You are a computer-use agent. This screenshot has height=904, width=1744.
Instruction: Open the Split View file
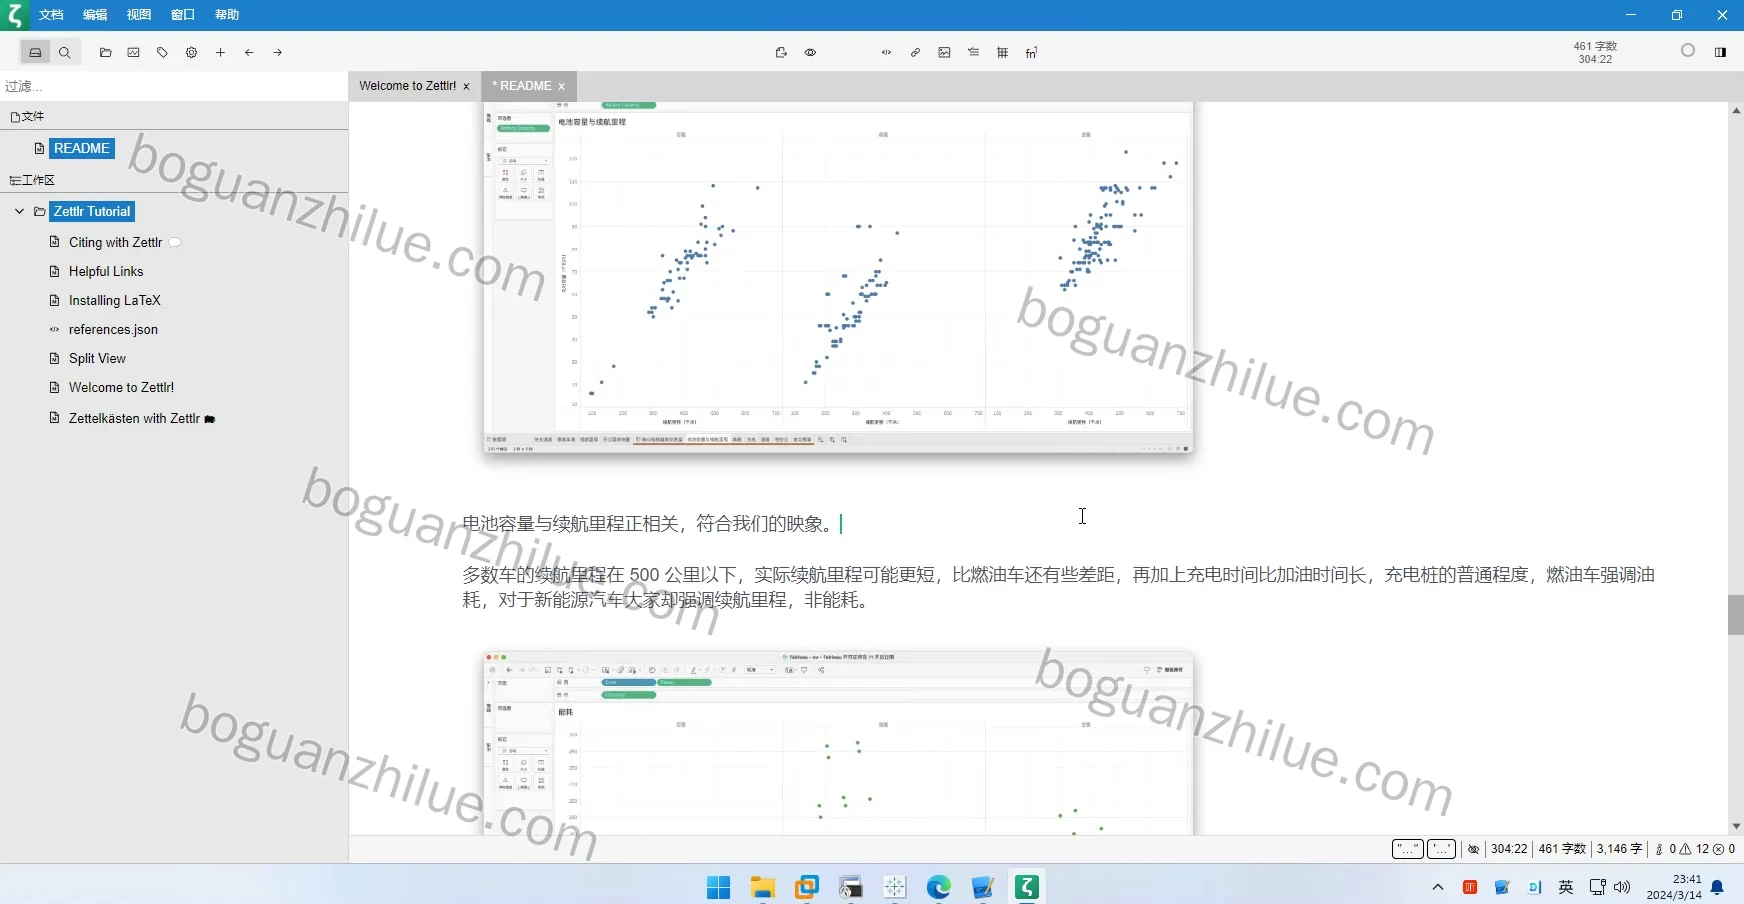coord(97,358)
